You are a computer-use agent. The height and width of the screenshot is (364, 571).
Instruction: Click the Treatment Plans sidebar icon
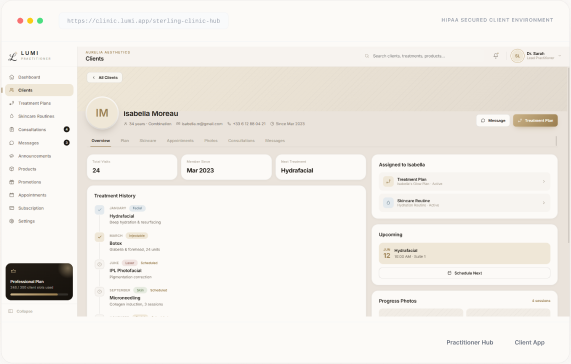pos(12,103)
